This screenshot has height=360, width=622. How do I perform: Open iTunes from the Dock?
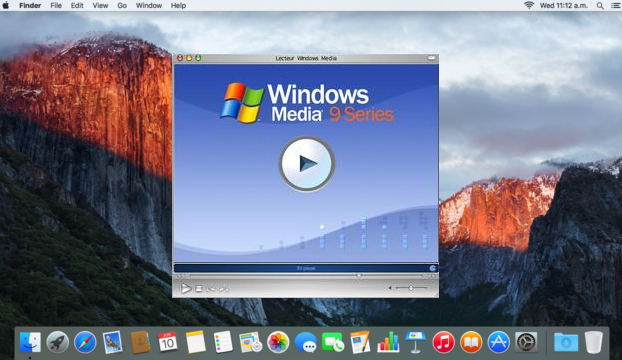pos(443,342)
